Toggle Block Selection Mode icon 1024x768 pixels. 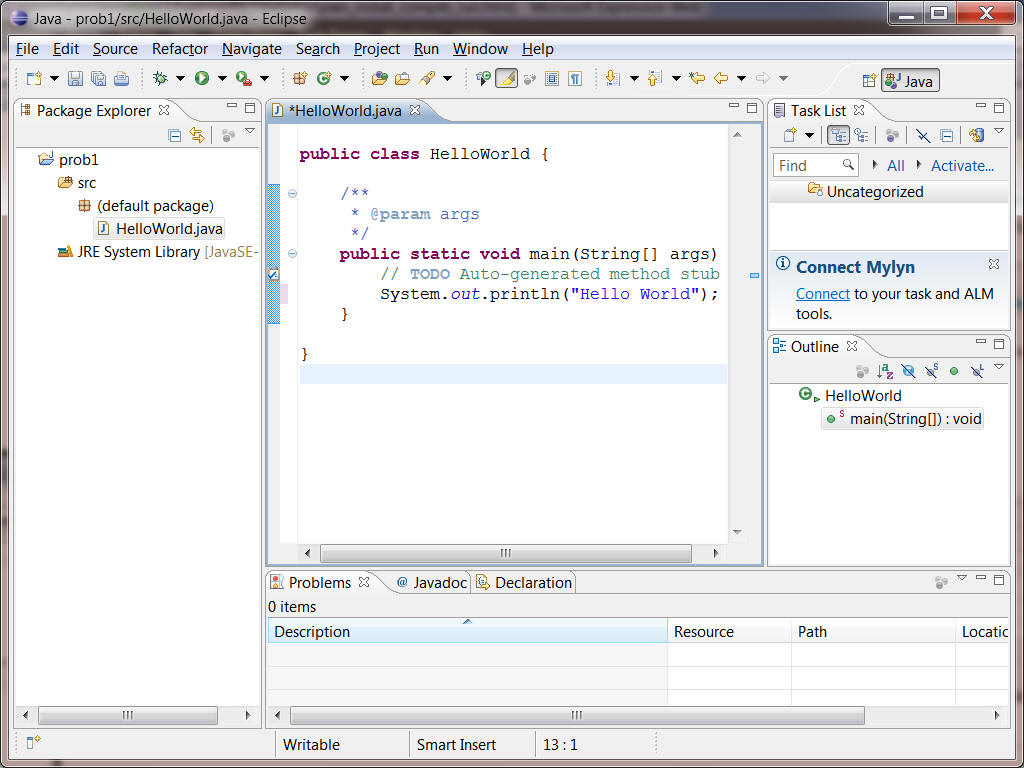click(552, 79)
